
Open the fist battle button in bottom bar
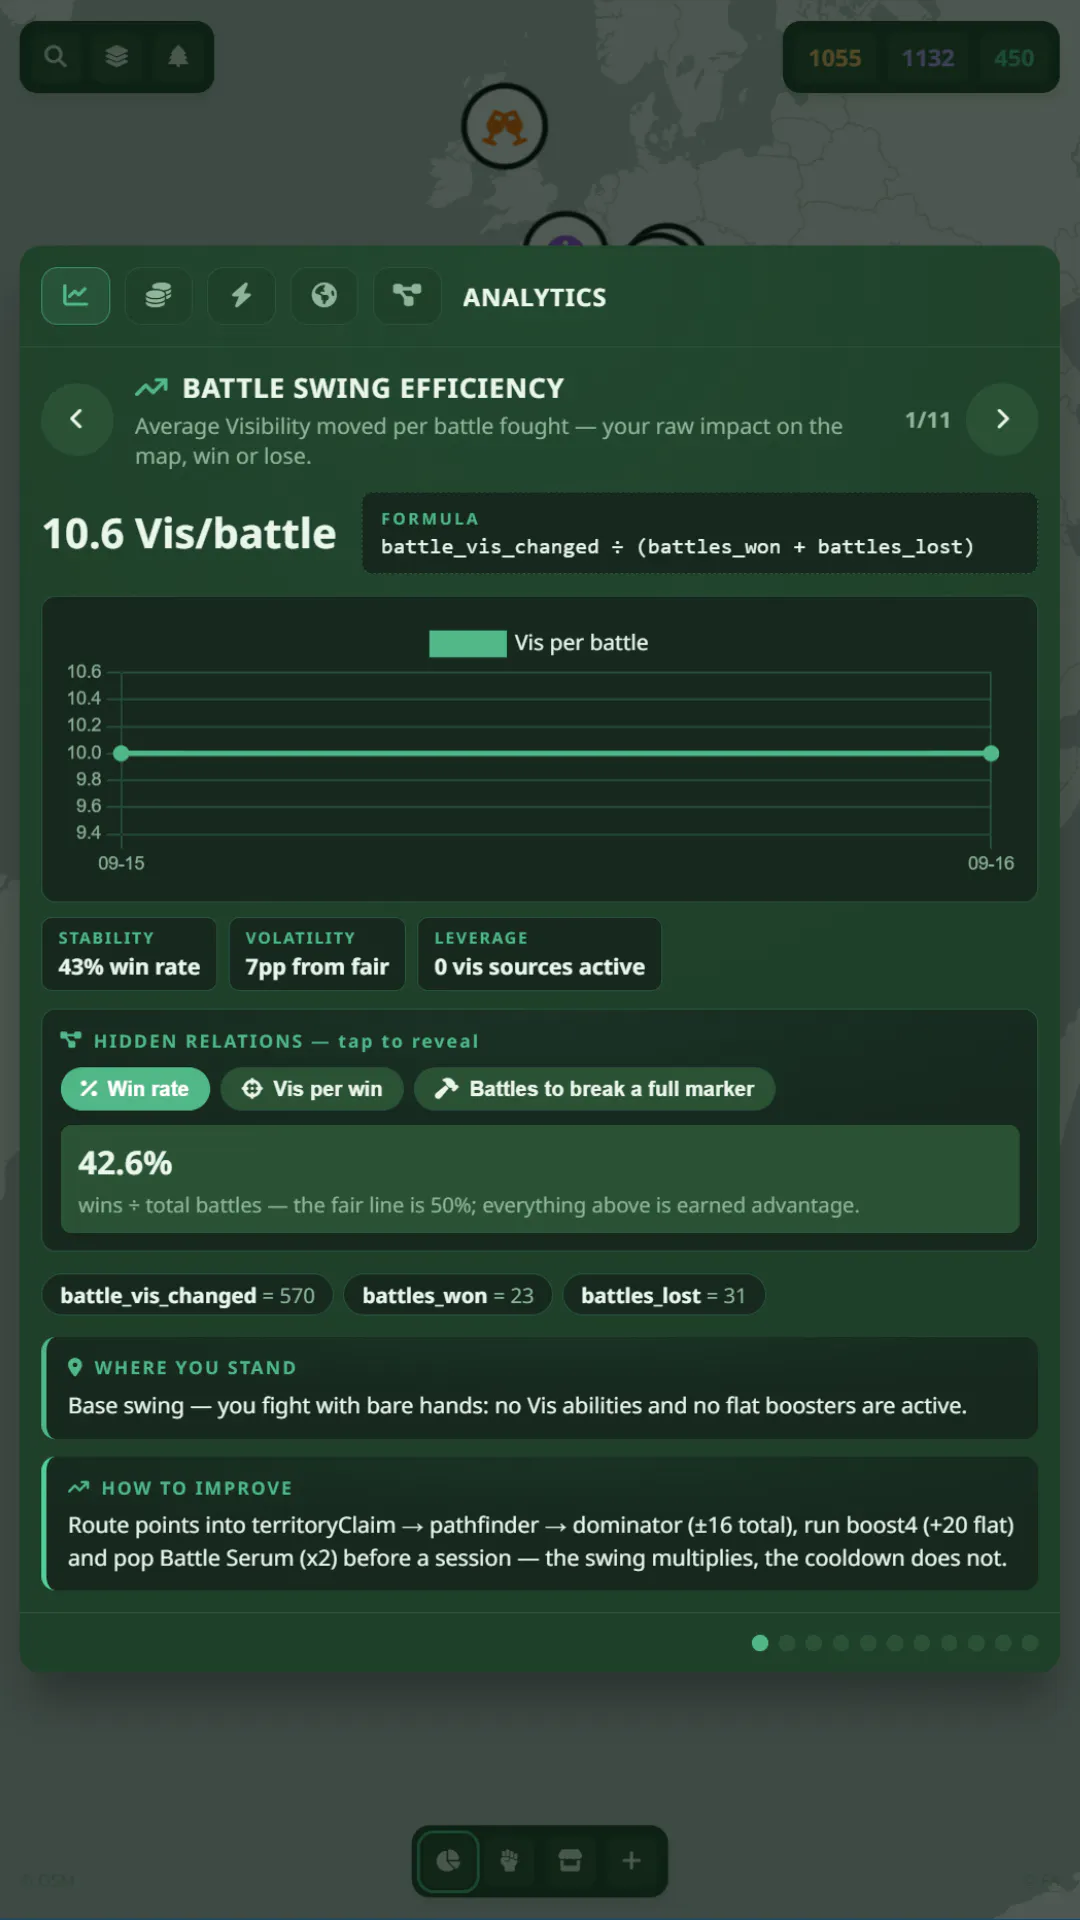(x=509, y=1861)
